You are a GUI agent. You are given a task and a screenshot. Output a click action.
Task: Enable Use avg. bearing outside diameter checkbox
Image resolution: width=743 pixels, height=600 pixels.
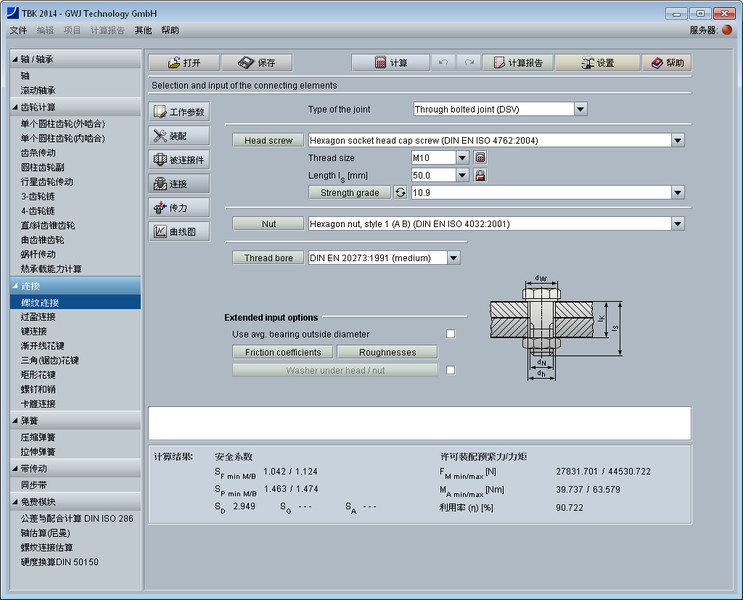pyautogui.click(x=451, y=334)
